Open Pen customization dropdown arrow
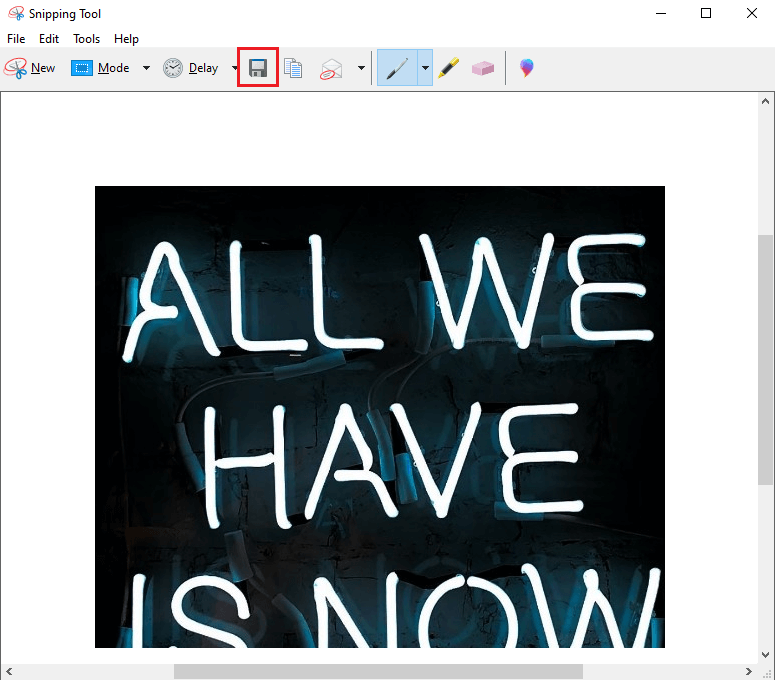Viewport: 775px width, 680px height. (x=425, y=68)
